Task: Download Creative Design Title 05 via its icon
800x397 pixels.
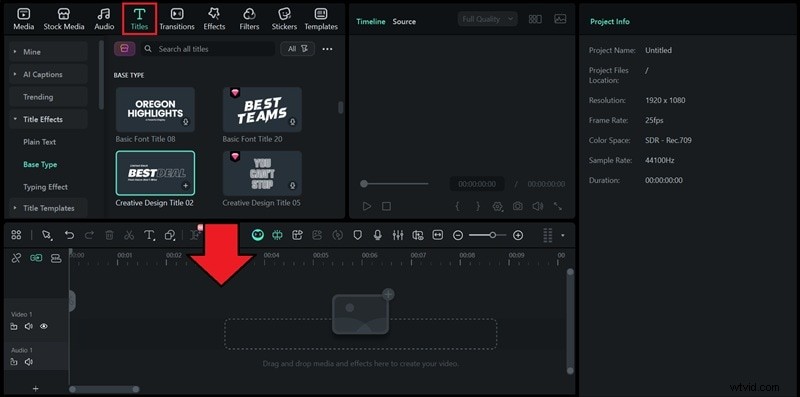Action: pos(293,186)
